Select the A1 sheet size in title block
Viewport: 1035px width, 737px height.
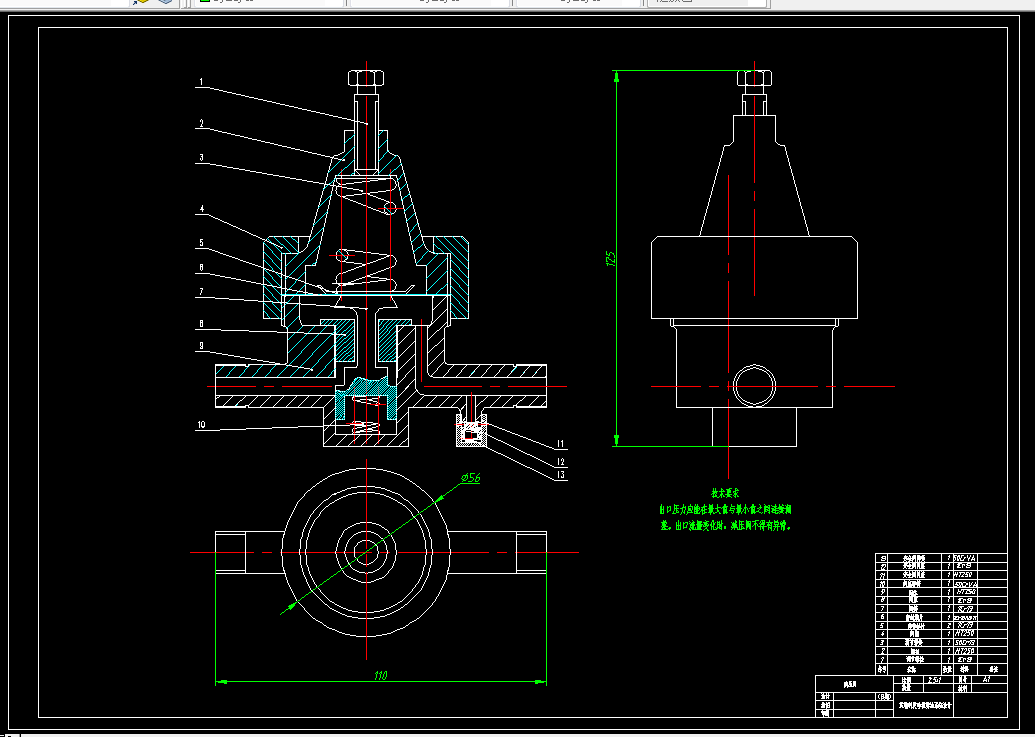coord(987,680)
